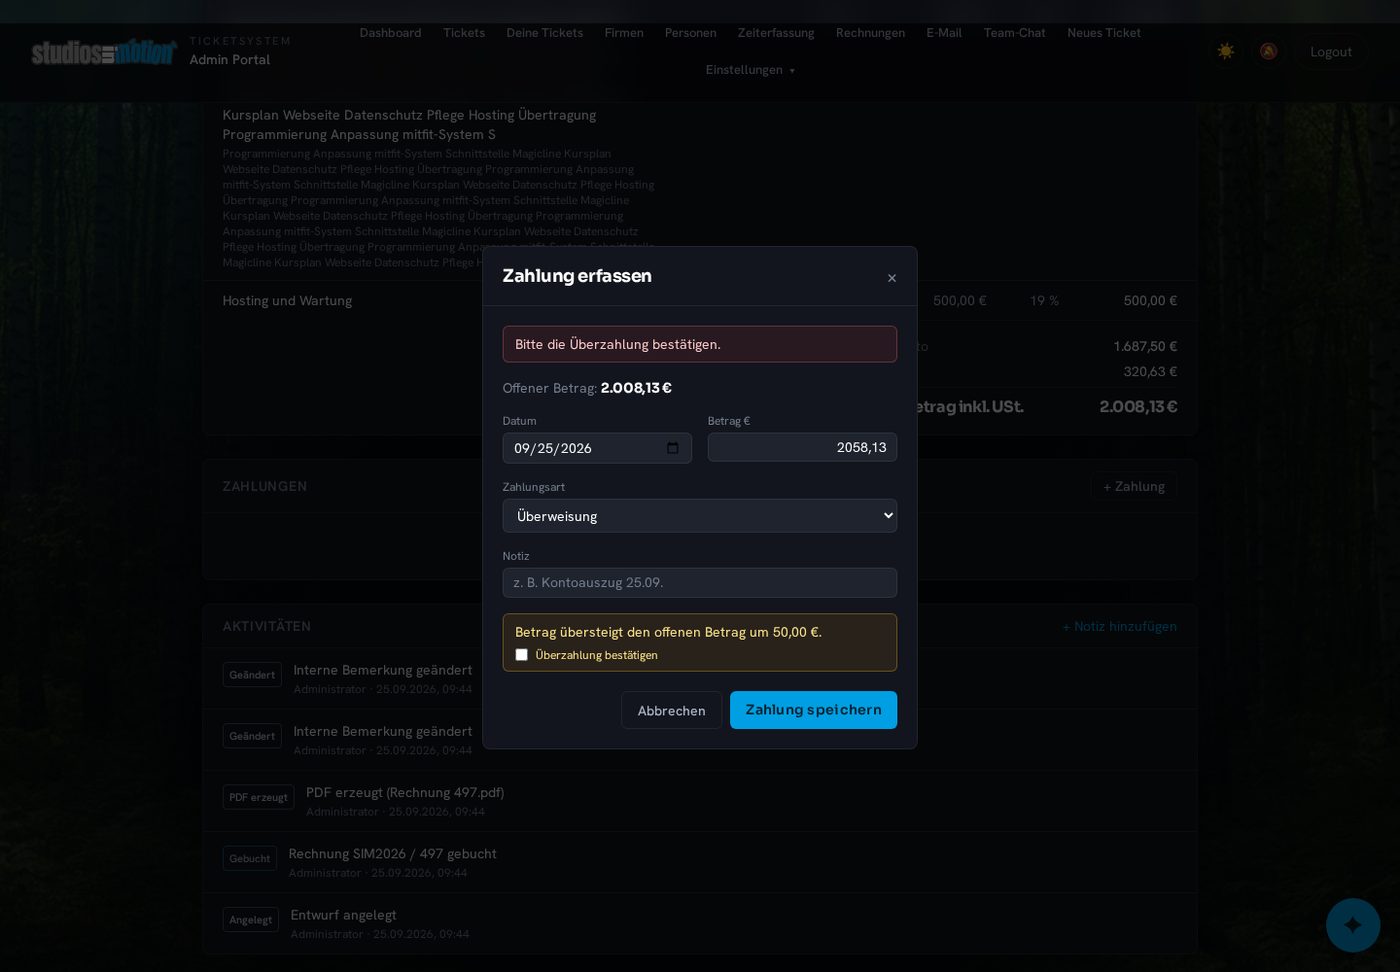The height and width of the screenshot is (972, 1400).
Task: Focus the Betrag € field showing 2058,13
Action: pos(802,448)
